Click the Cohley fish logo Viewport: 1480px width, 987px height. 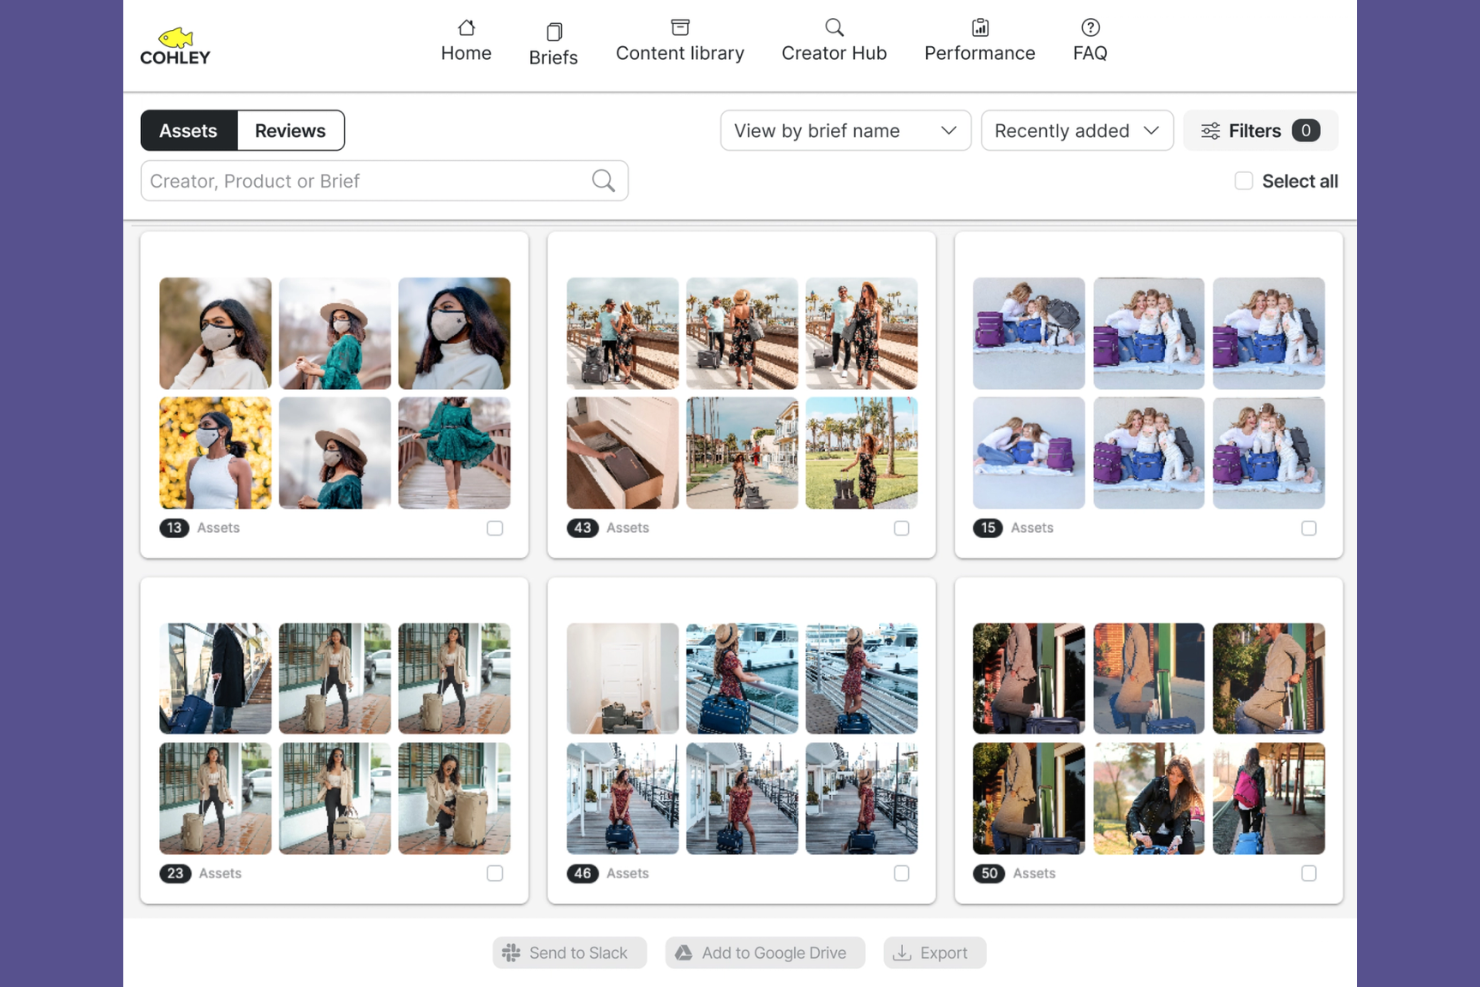[x=175, y=46]
